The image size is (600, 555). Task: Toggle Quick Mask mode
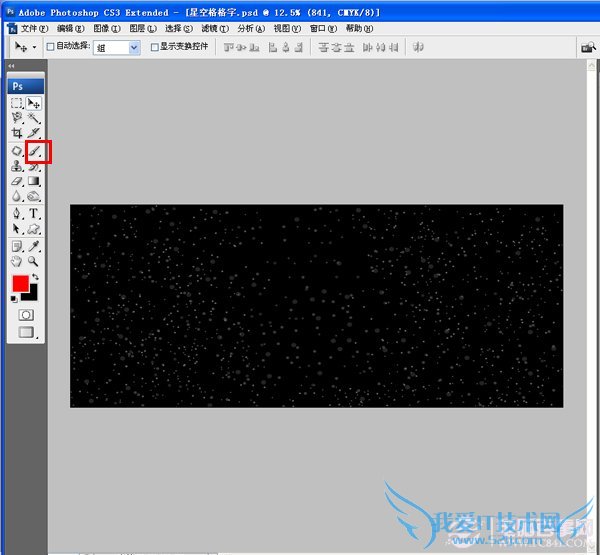[26, 315]
